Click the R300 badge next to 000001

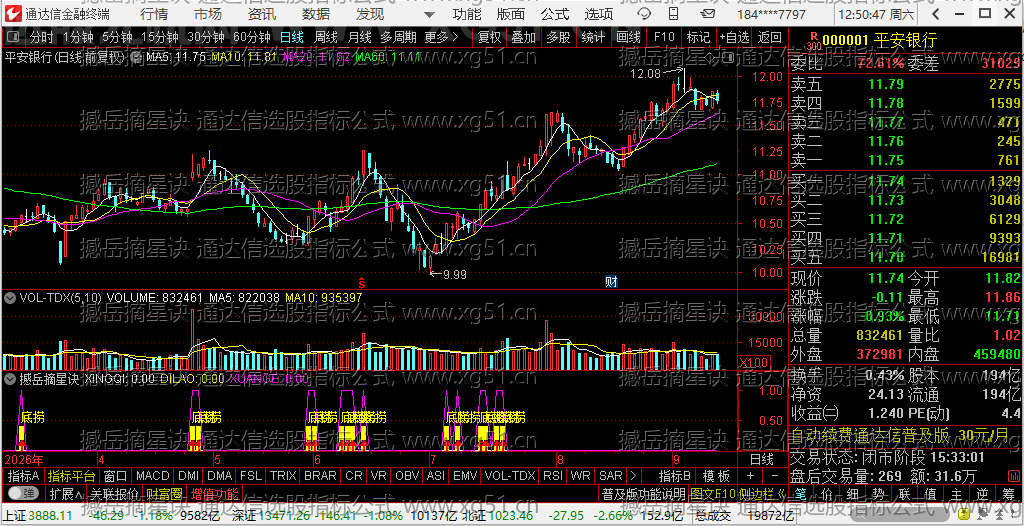[813, 41]
